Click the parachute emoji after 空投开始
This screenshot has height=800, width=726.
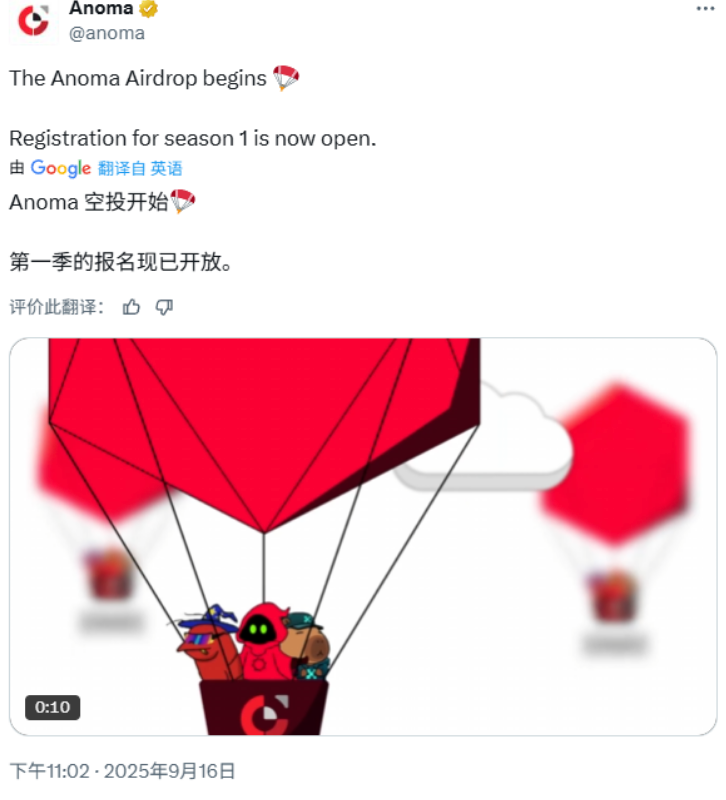pos(182,202)
